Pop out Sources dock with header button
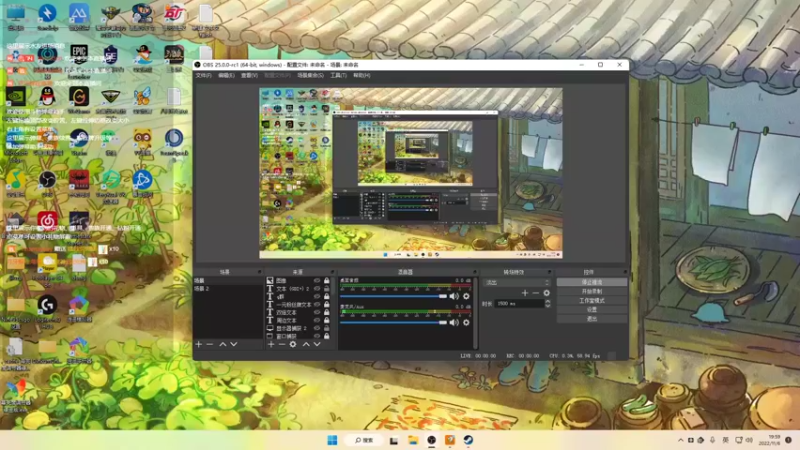Viewport: 800px width, 450px height. [x=333, y=272]
